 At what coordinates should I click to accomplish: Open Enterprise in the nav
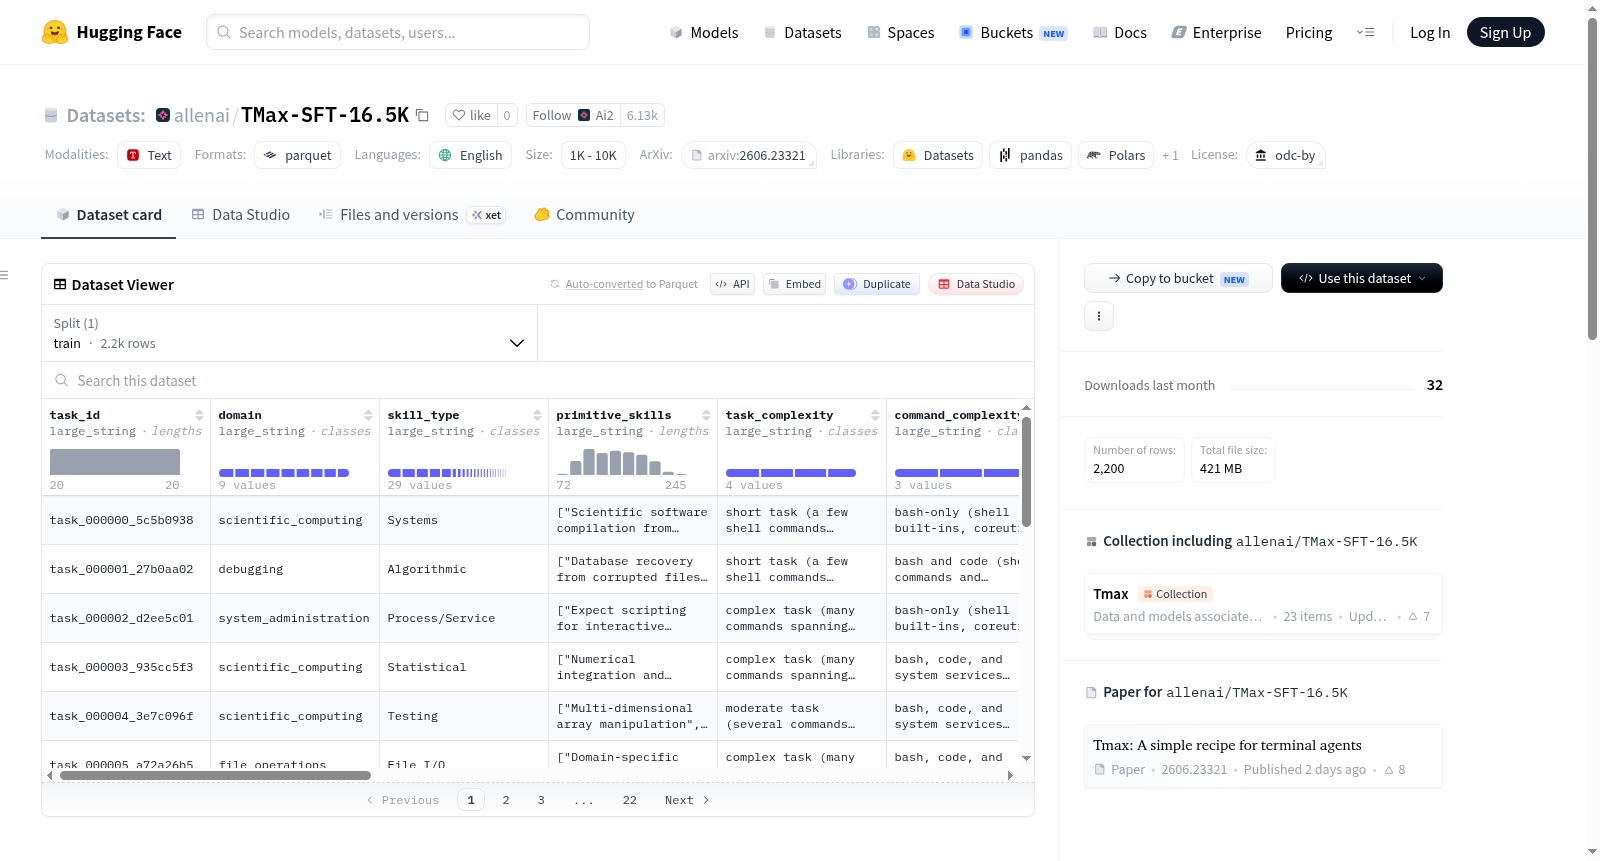1216,32
